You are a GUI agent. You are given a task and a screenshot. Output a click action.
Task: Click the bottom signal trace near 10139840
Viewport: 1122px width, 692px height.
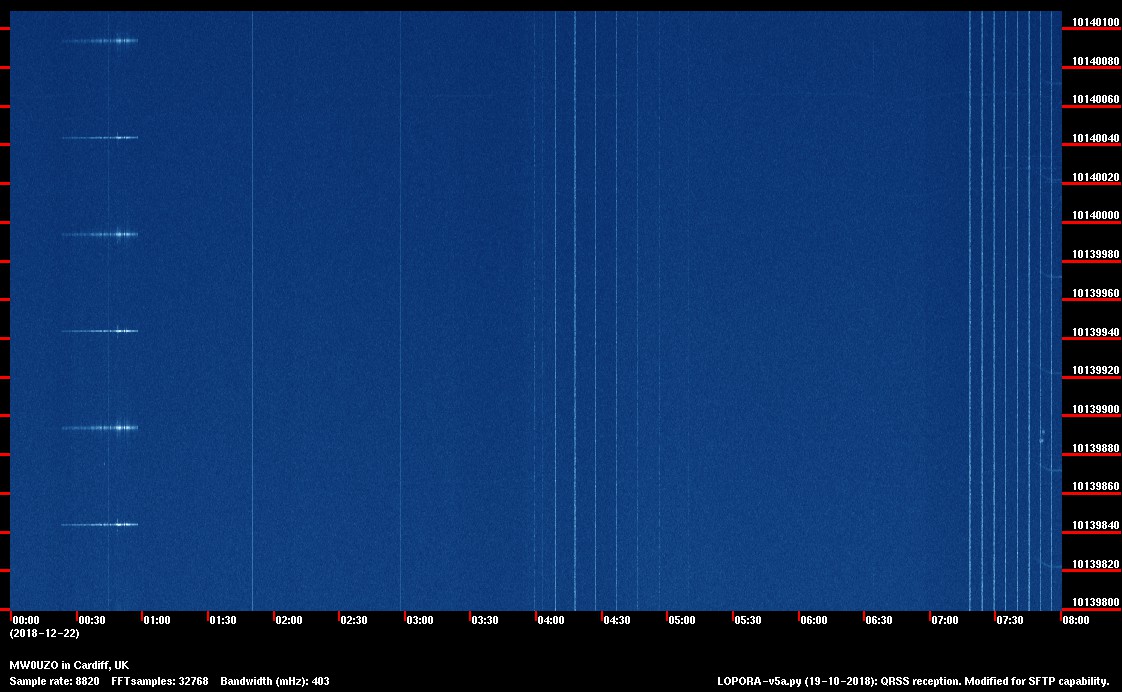[100, 524]
